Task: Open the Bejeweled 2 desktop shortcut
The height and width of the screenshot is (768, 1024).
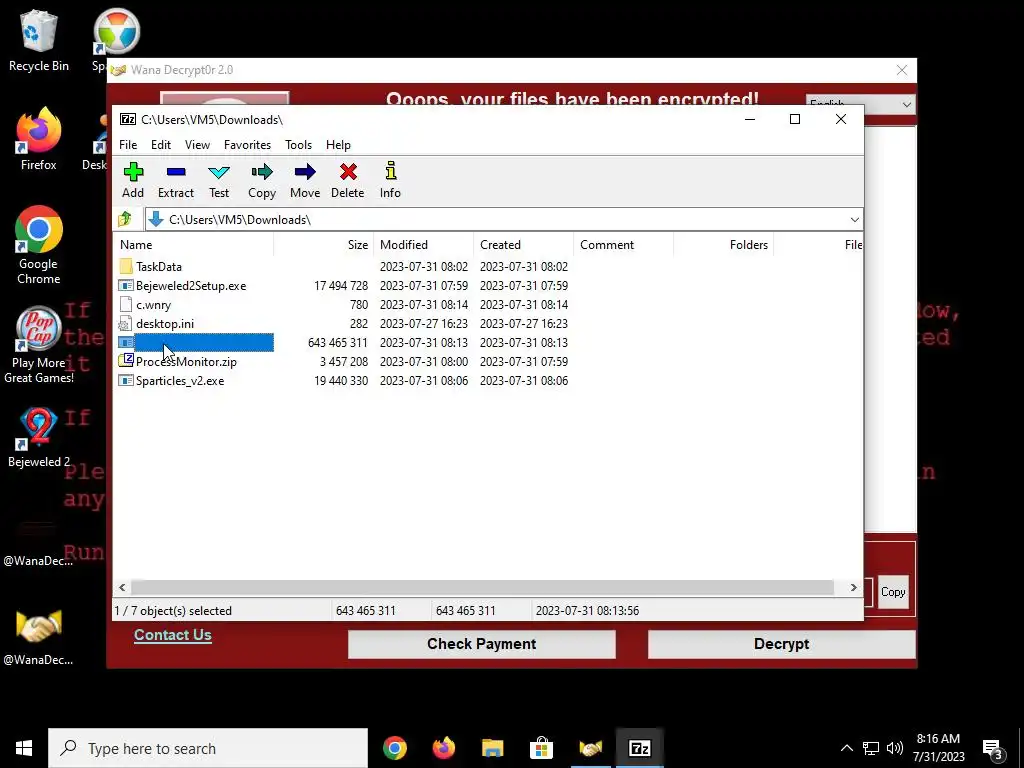Action: point(39,438)
